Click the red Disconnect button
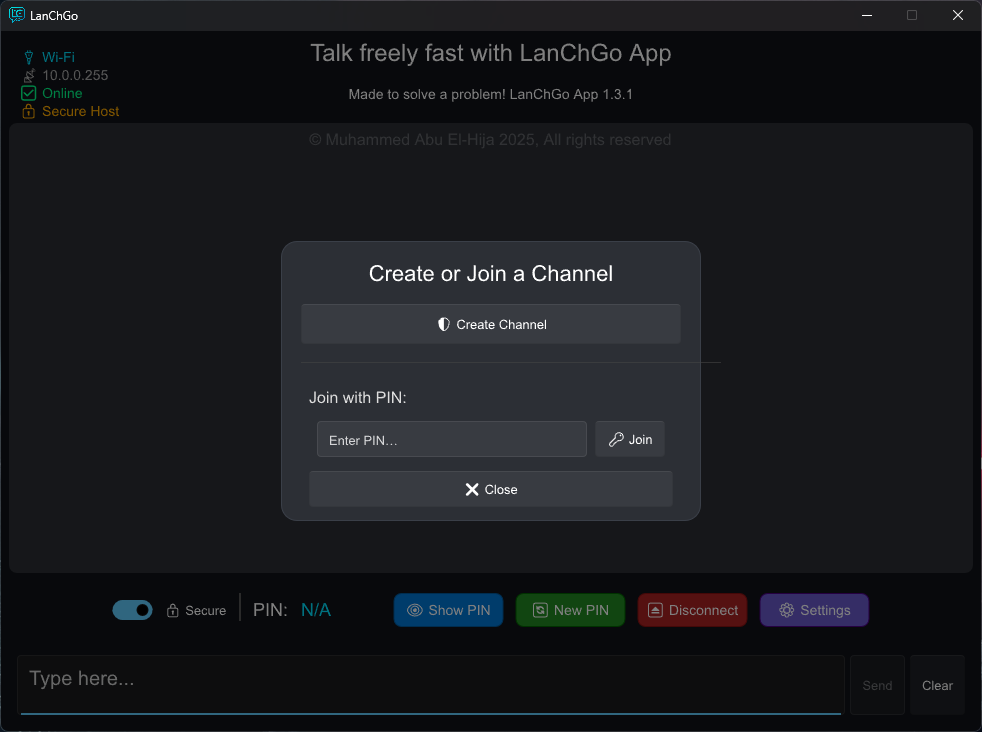Image resolution: width=982 pixels, height=732 pixels. click(692, 610)
